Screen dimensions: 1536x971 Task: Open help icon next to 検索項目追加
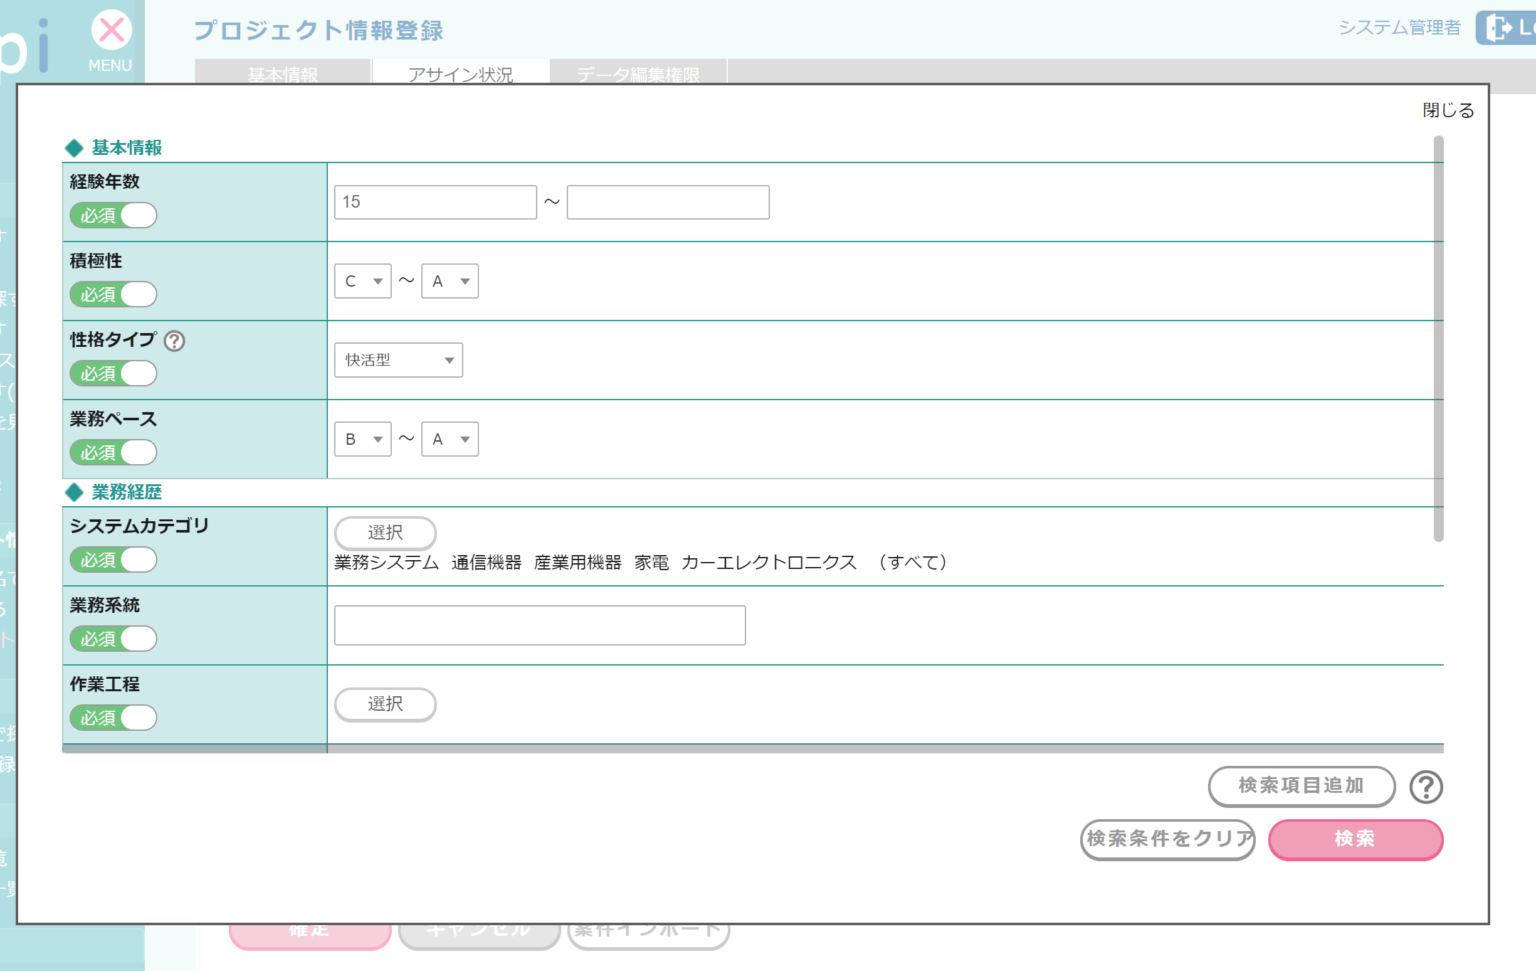coord(1425,787)
